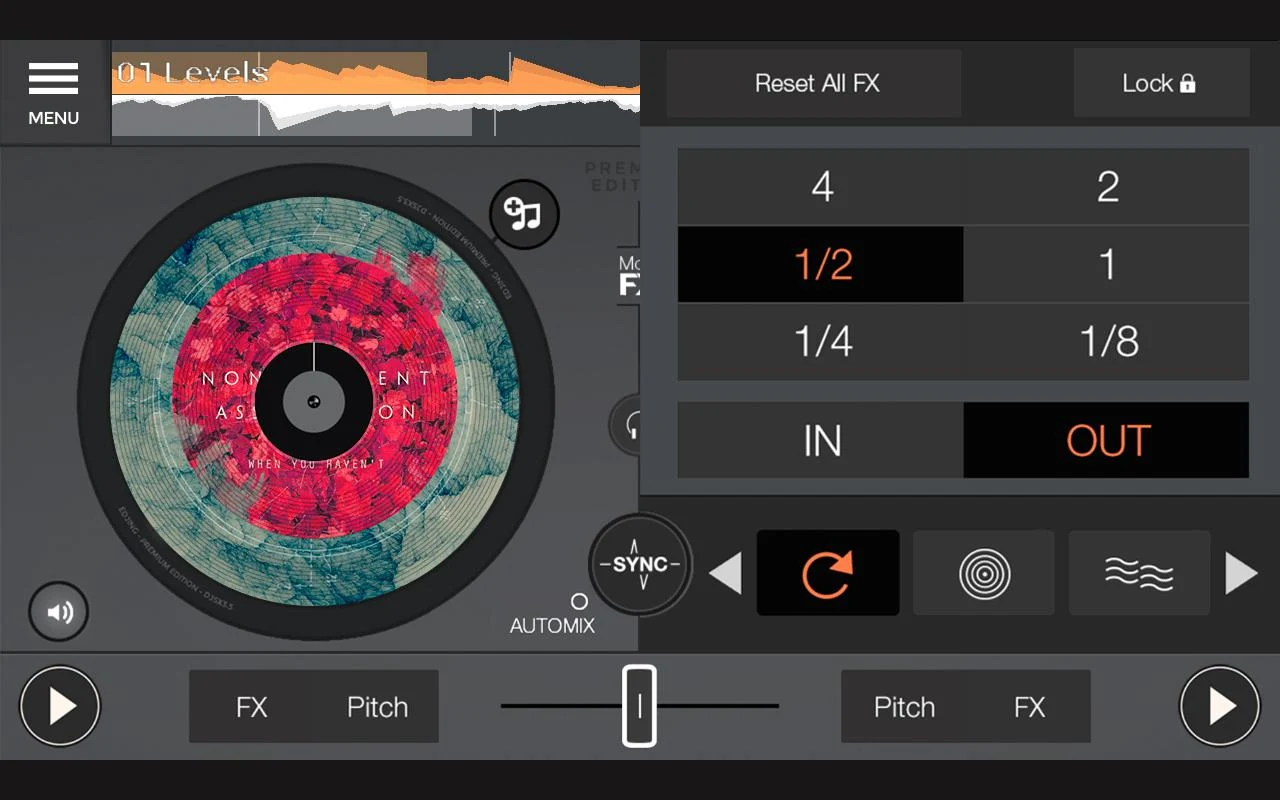Screen dimensions: 1280x800
Task: Hit the SYNC button
Action: tap(640, 564)
